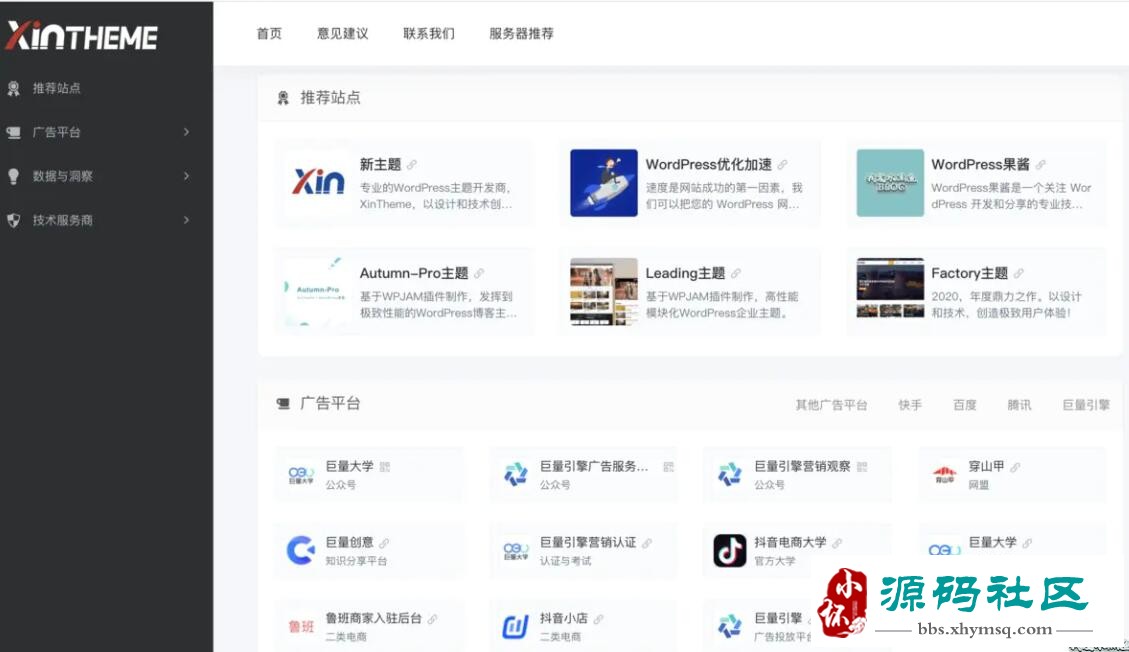The width and height of the screenshot is (1129, 652).
Task: Click the TikTok logo of 抖音电商大学
Action: tap(729, 551)
